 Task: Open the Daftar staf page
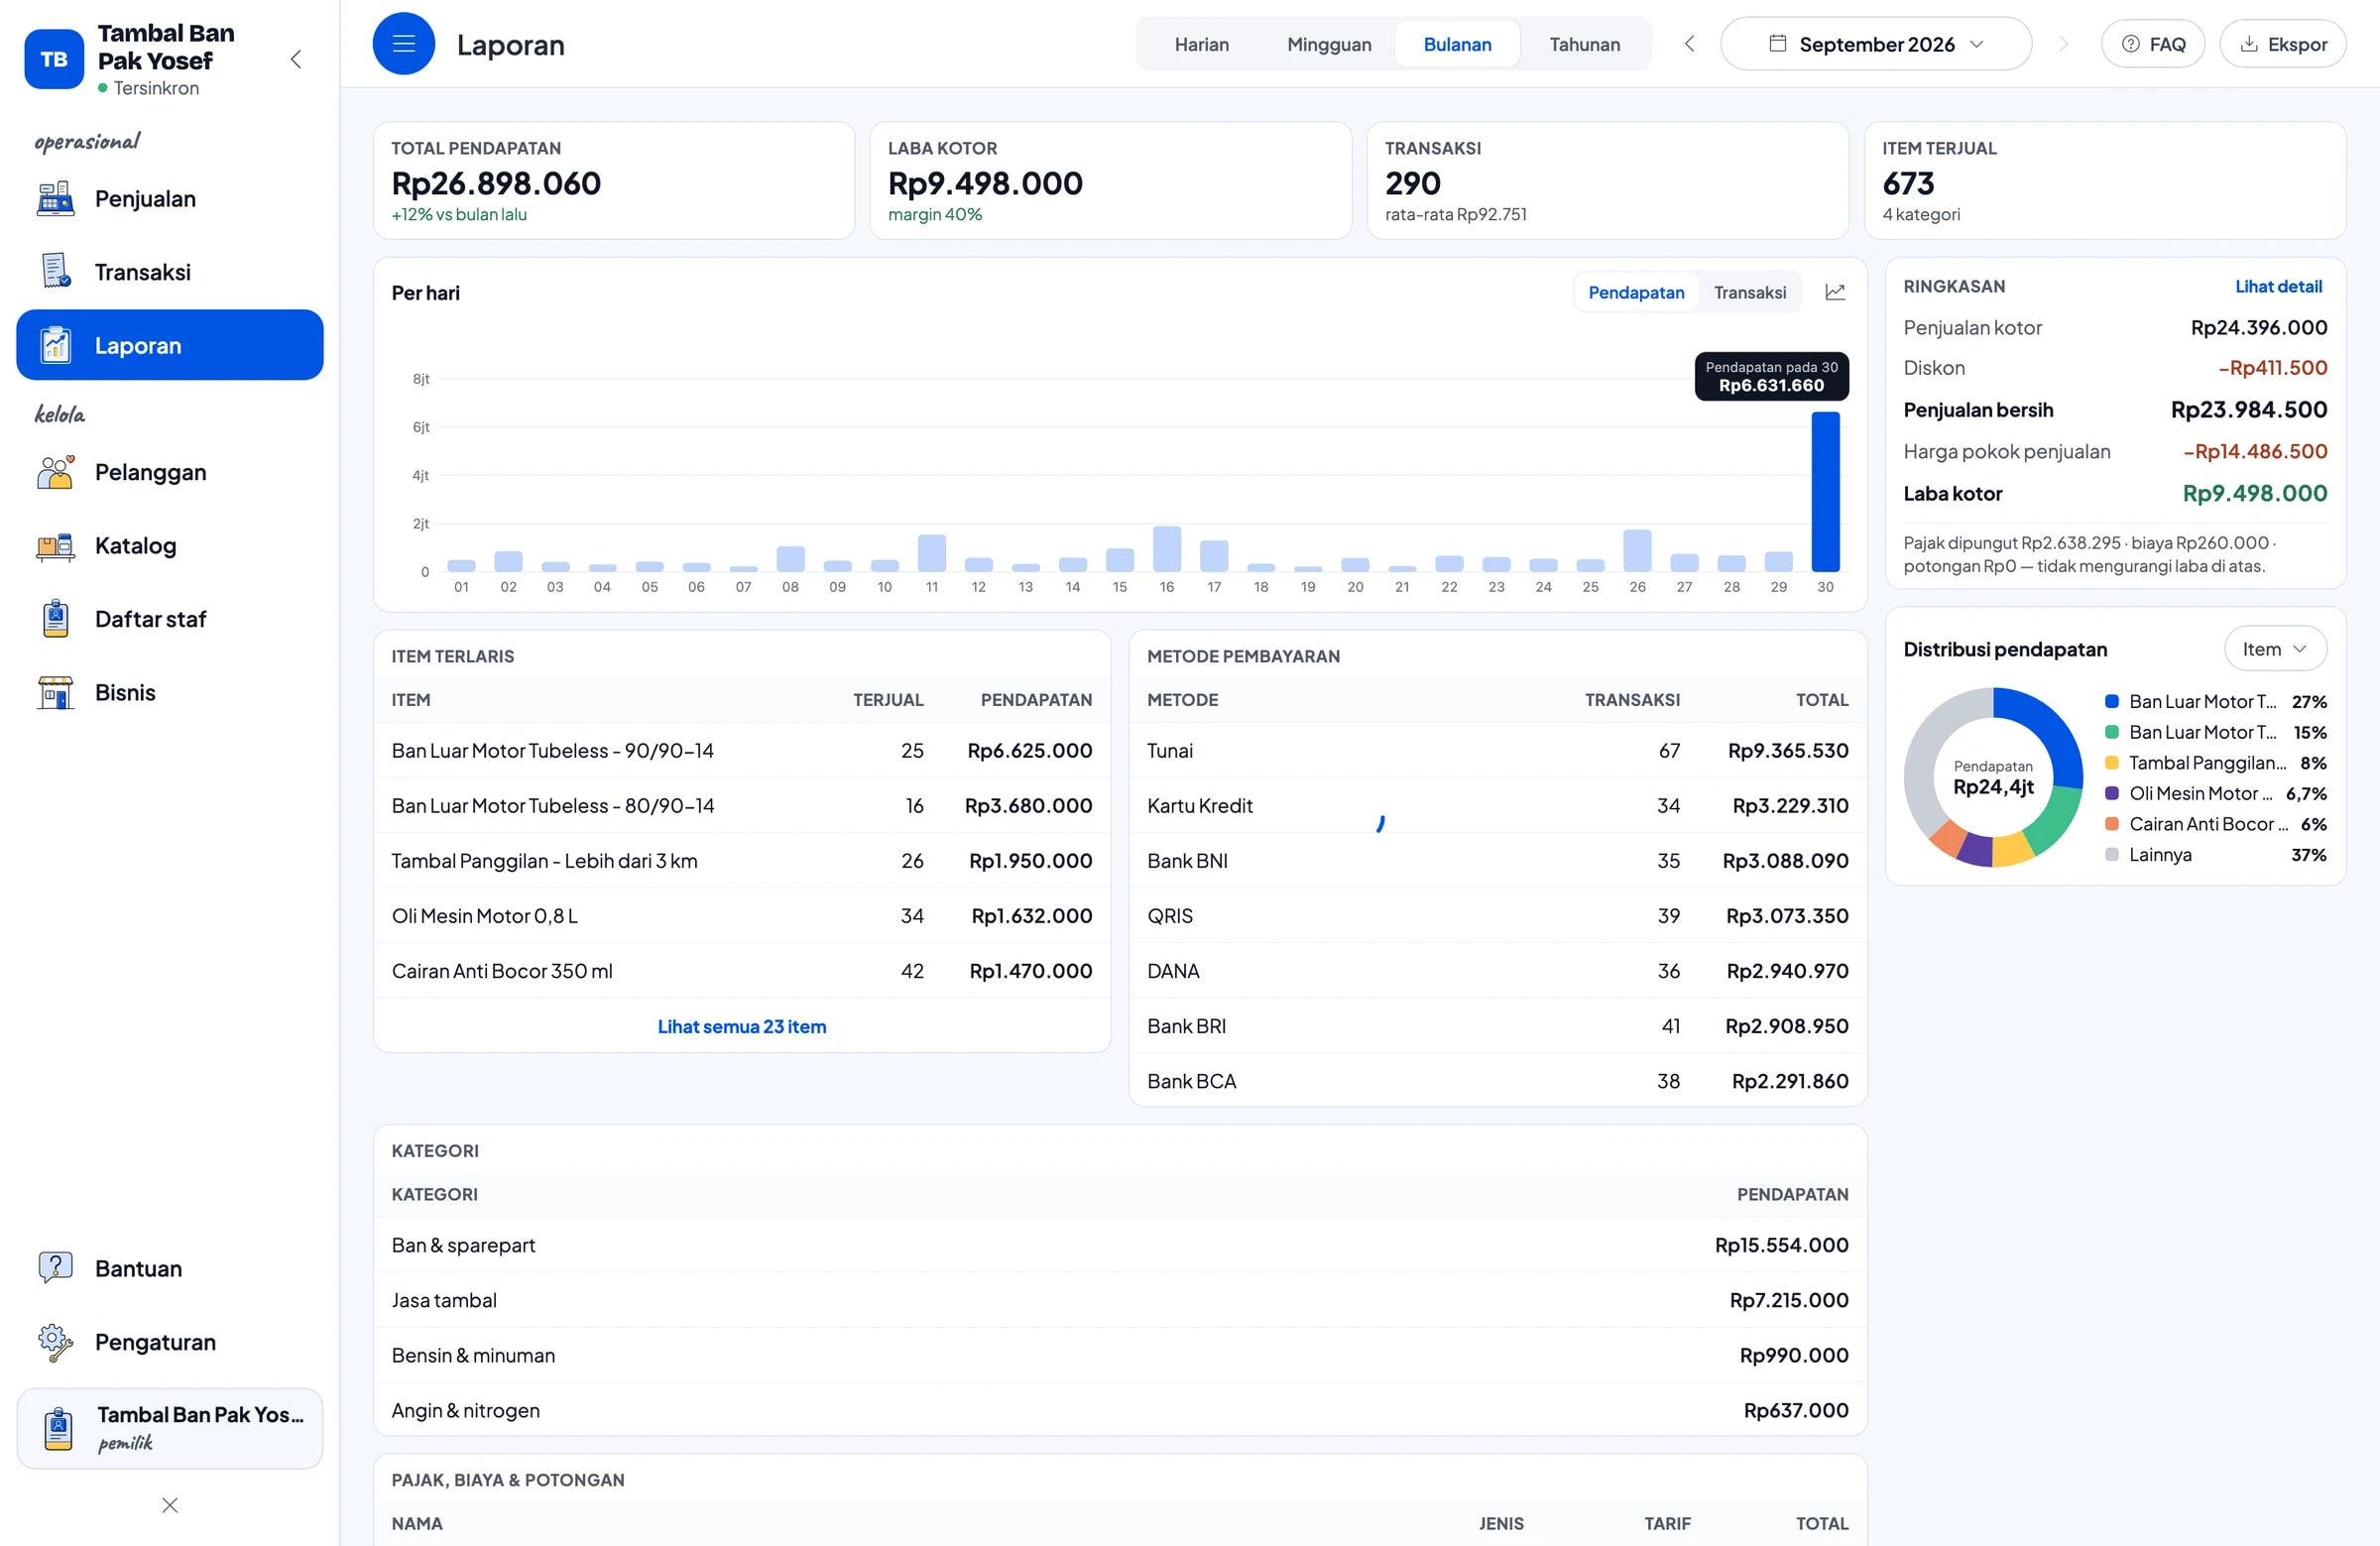(x=169, y=619)
